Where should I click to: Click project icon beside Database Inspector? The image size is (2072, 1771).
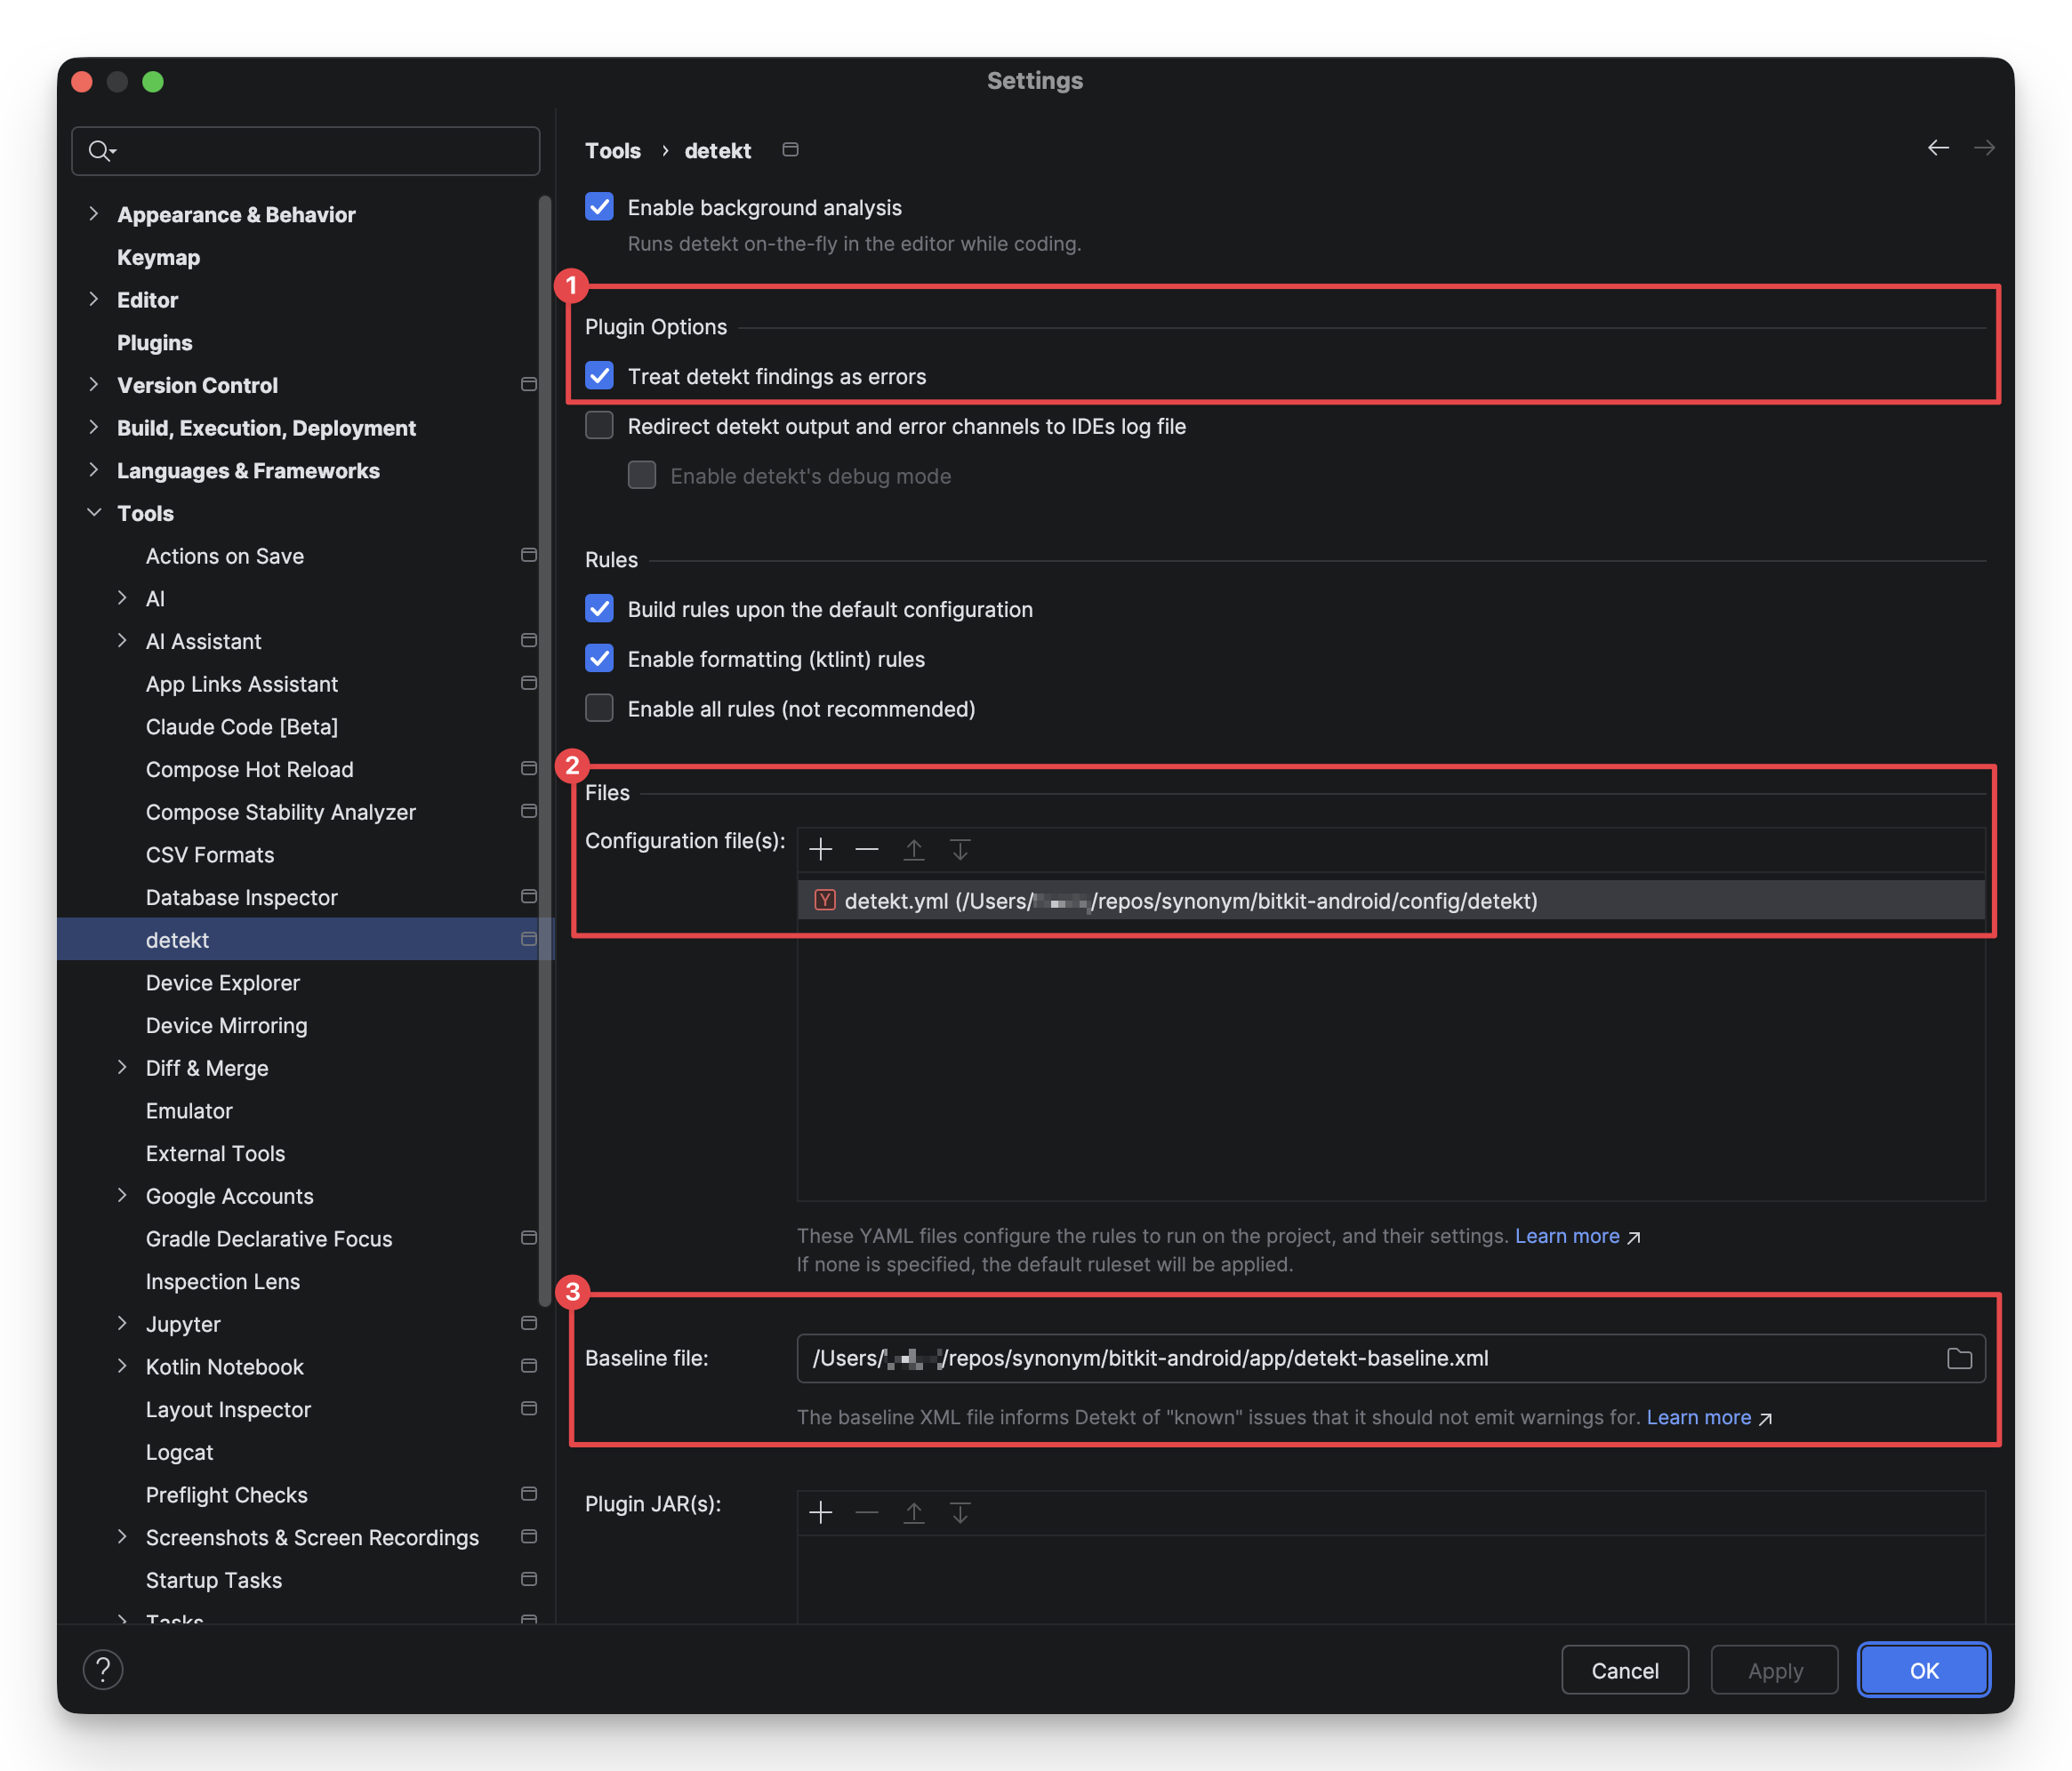tap(529, 897)
